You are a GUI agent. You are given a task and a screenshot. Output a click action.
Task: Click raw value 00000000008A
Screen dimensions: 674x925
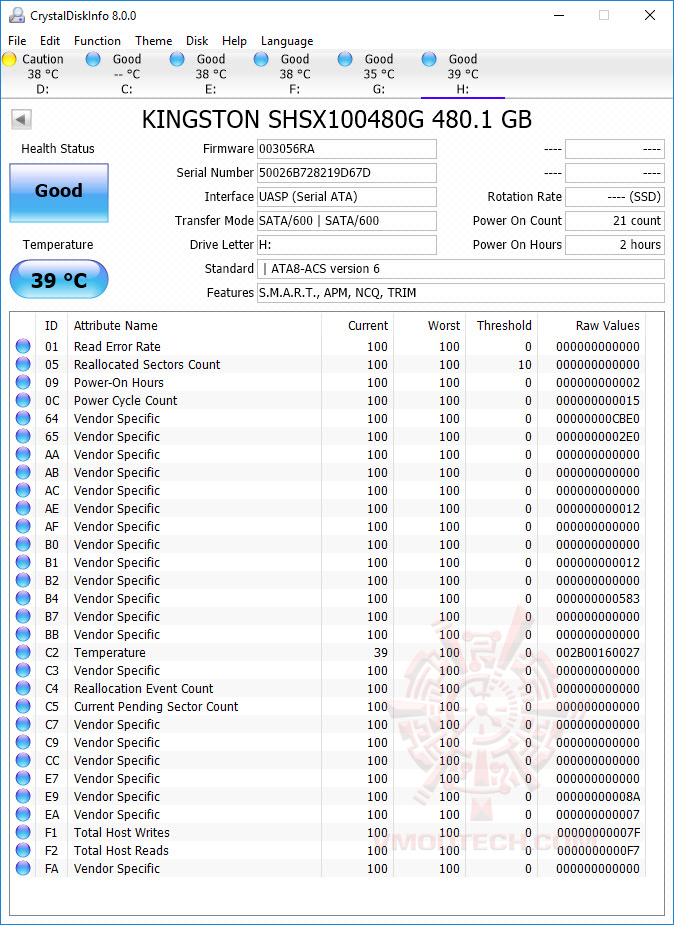(598, 796)
